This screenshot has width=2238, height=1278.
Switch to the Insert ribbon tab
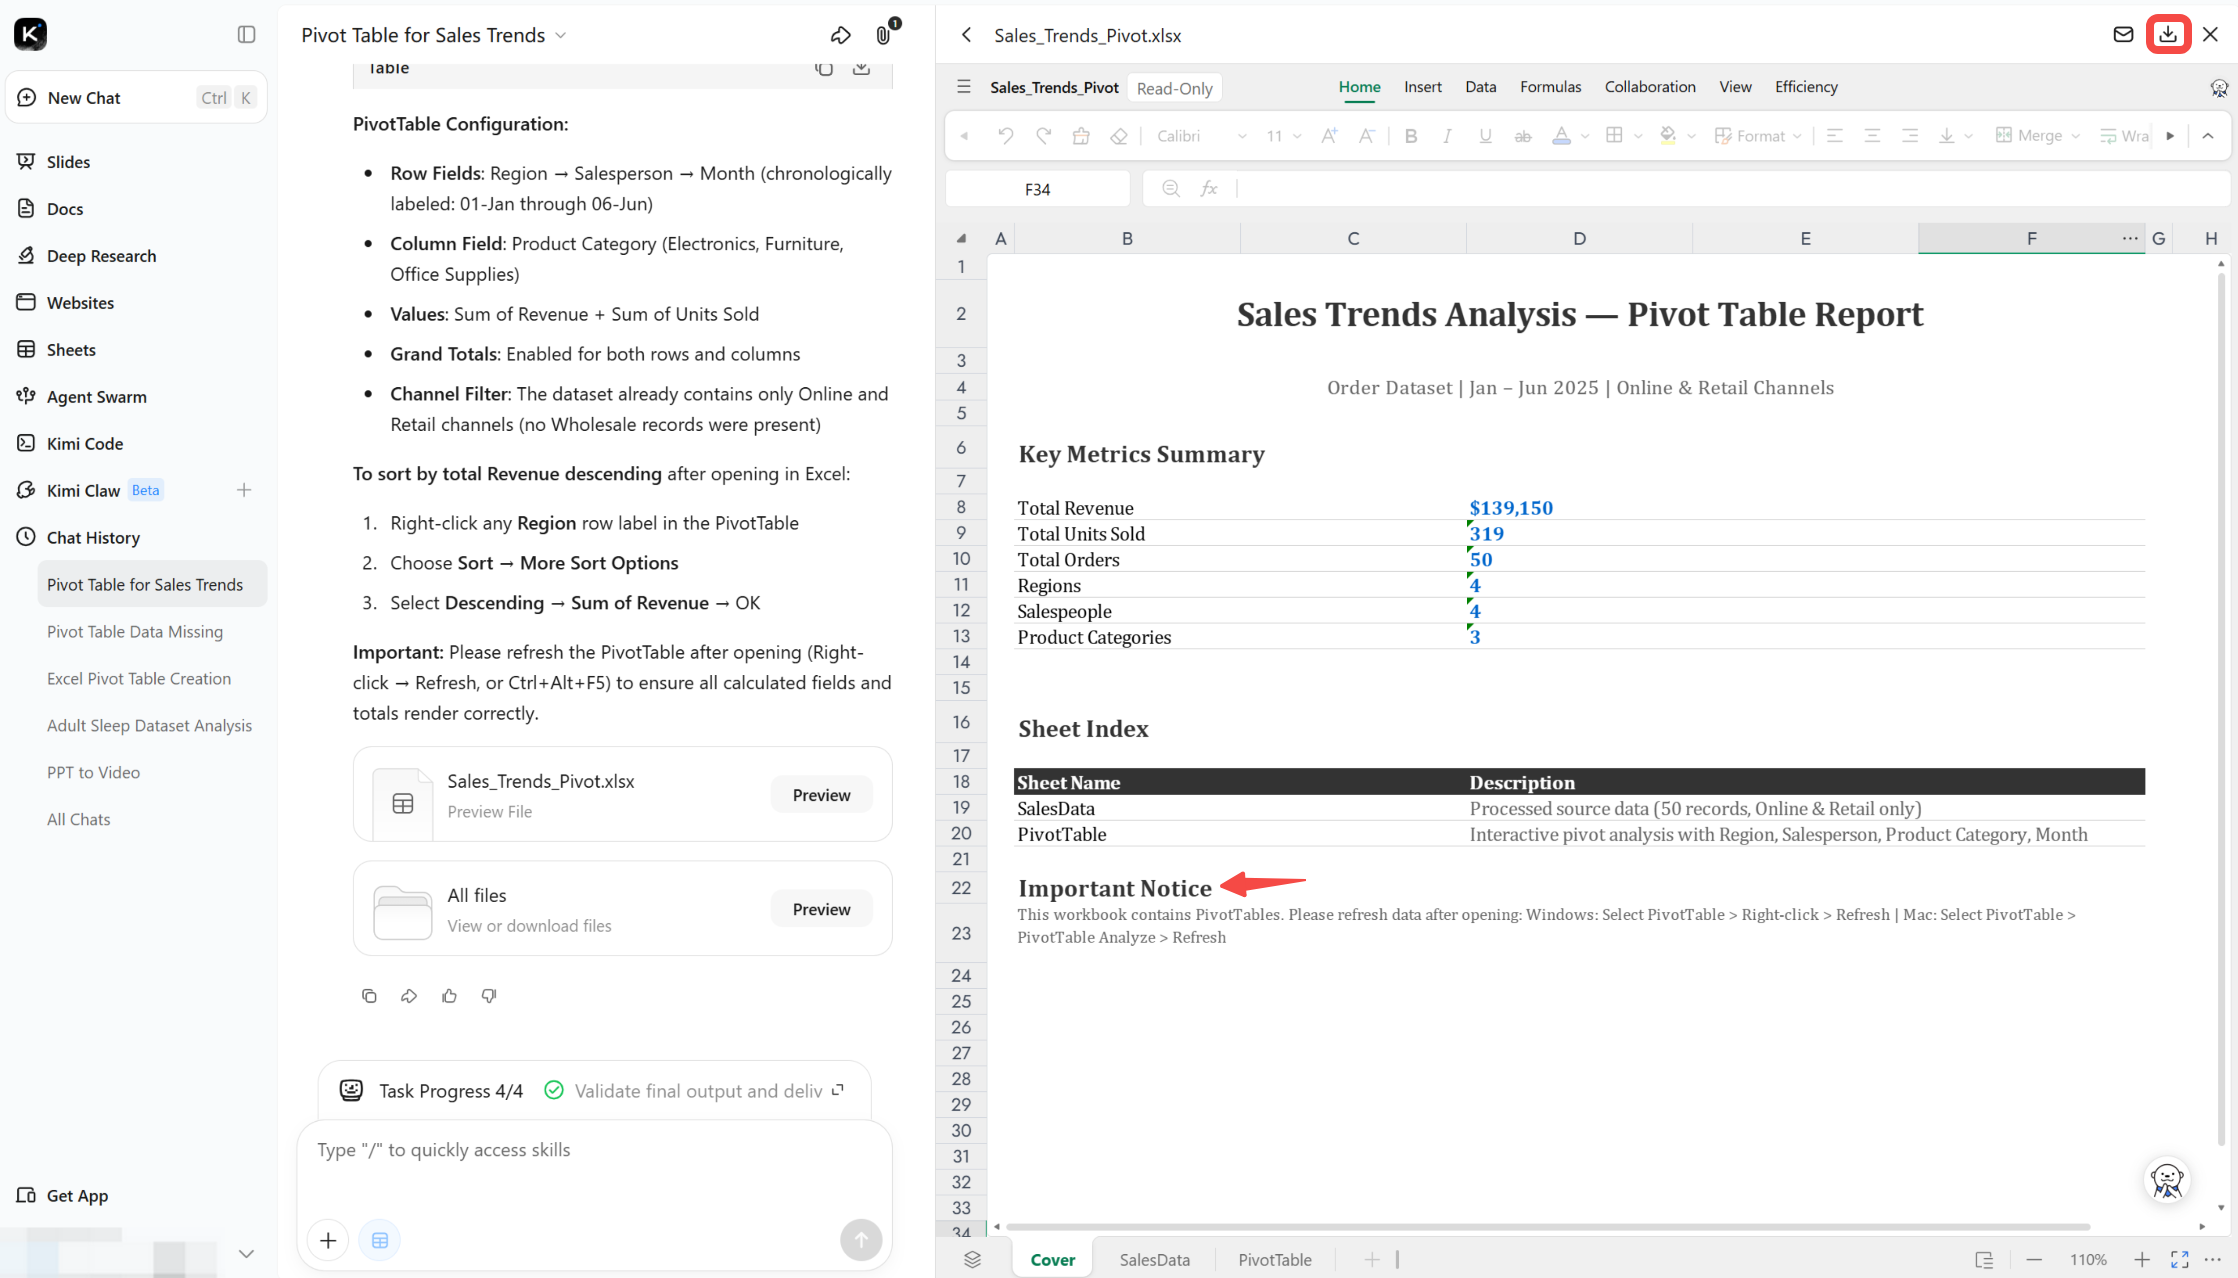coord(1422,87)
